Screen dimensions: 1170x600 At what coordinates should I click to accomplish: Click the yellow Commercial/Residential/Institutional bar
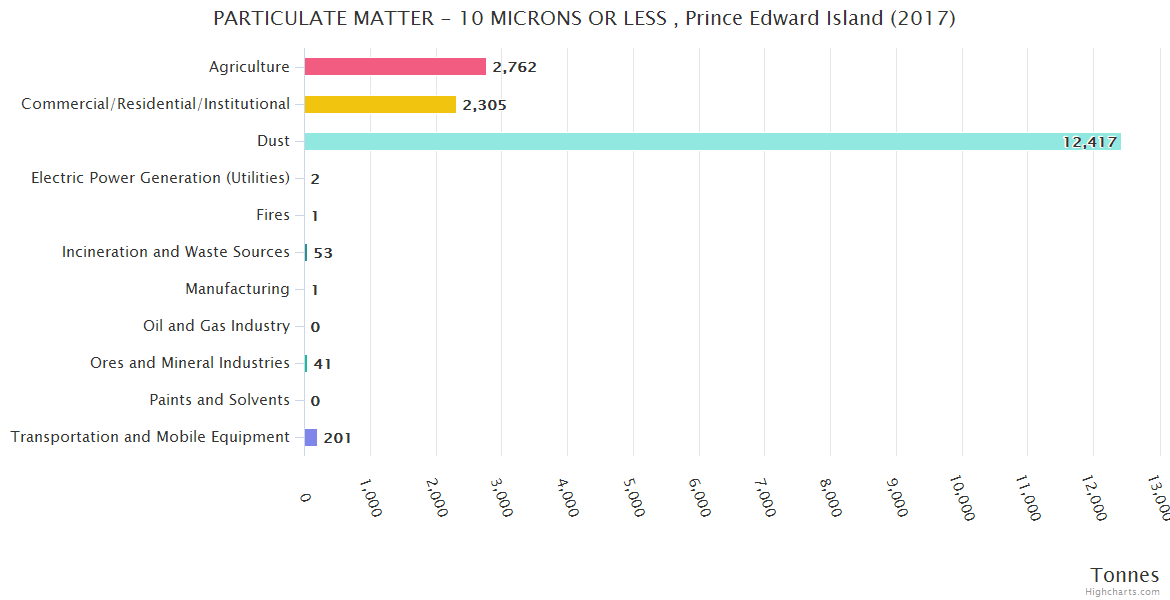click(x=380, y=104)
